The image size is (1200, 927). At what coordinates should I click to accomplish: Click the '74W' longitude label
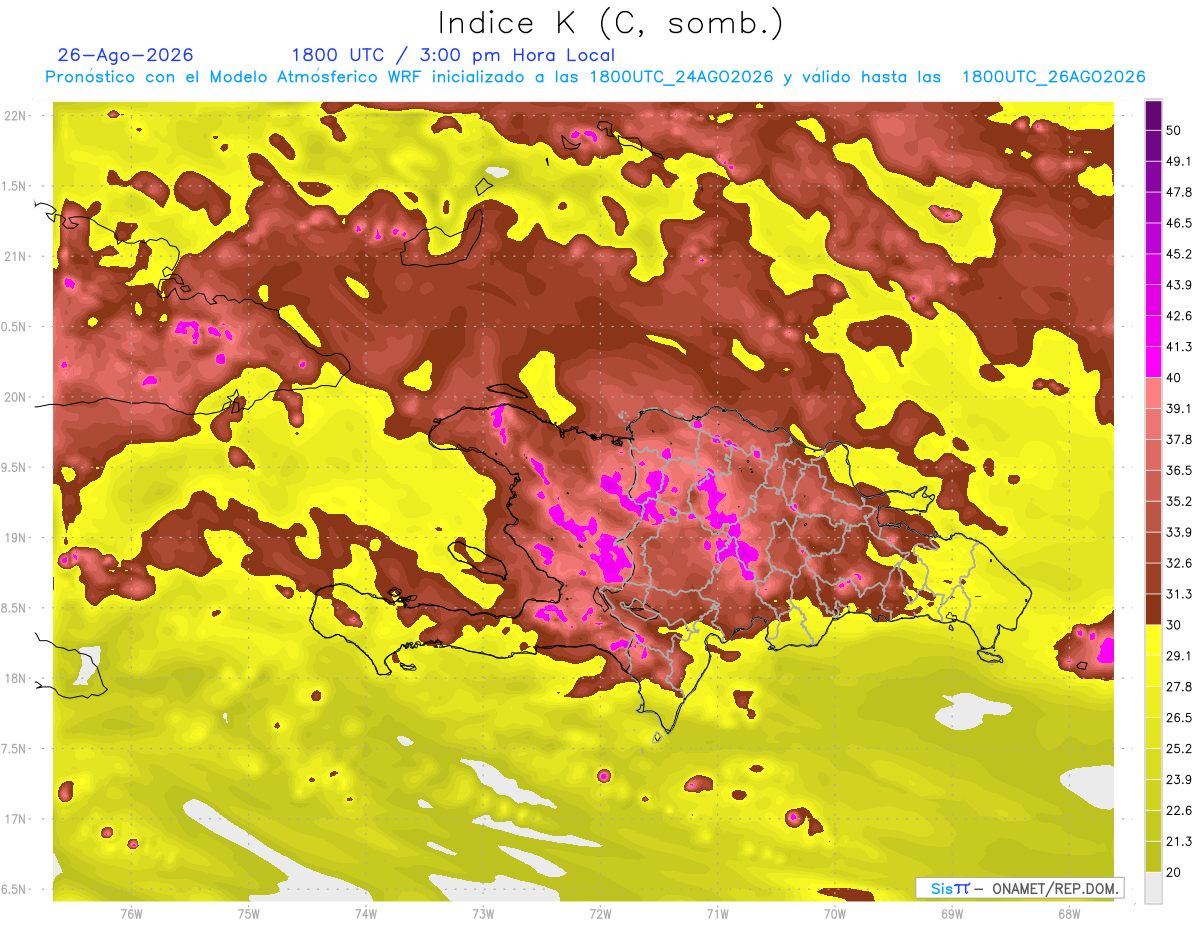point(366,913)
